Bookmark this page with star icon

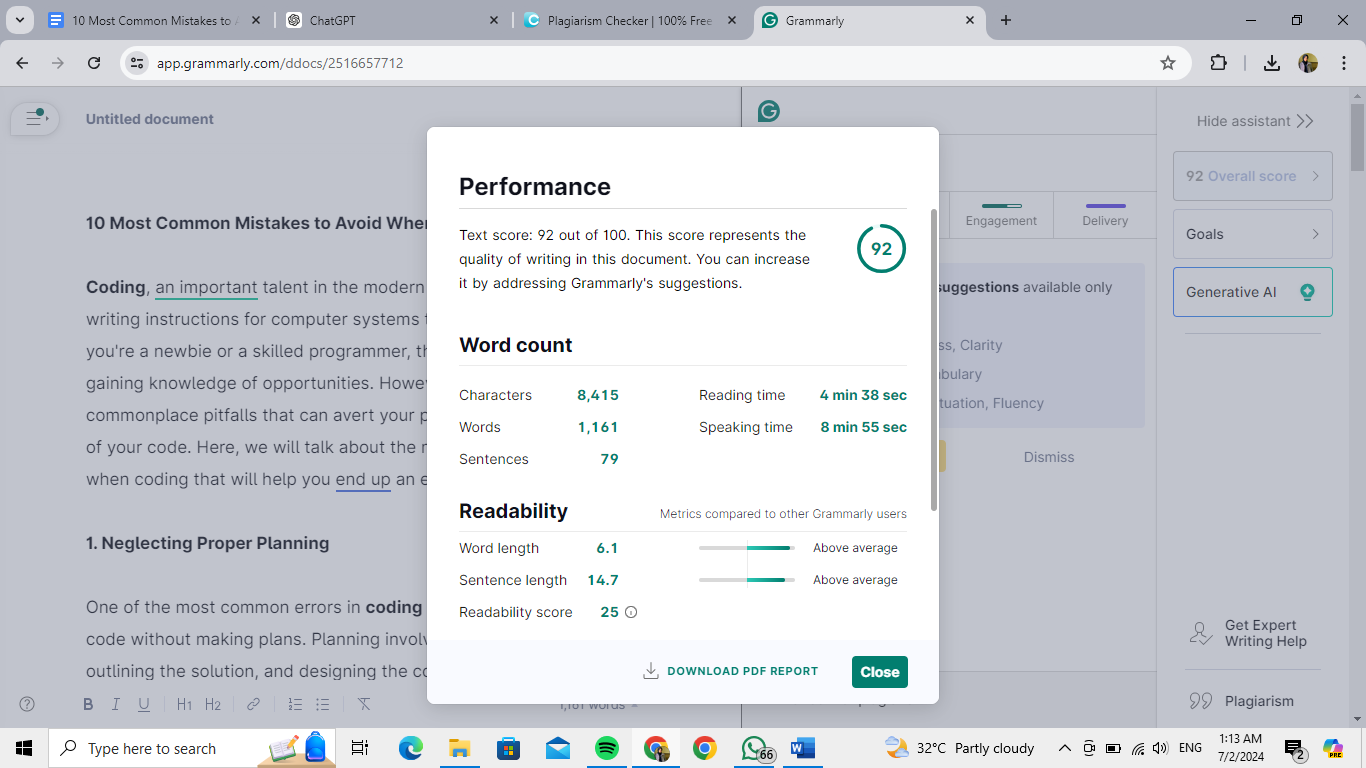1168,63
